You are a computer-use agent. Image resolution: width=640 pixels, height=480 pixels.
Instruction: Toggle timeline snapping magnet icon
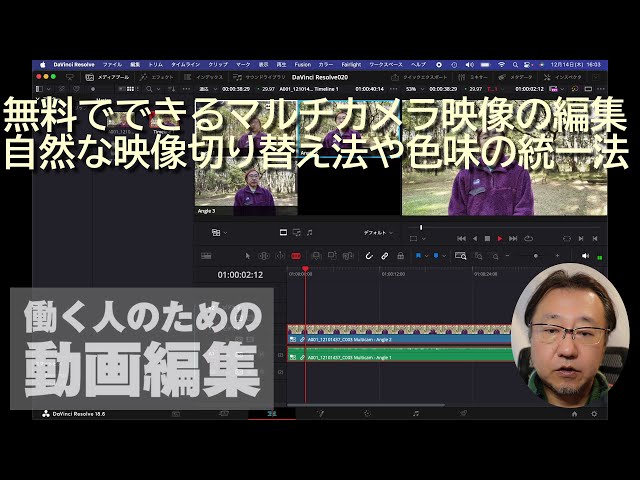[x=368, y=256]
